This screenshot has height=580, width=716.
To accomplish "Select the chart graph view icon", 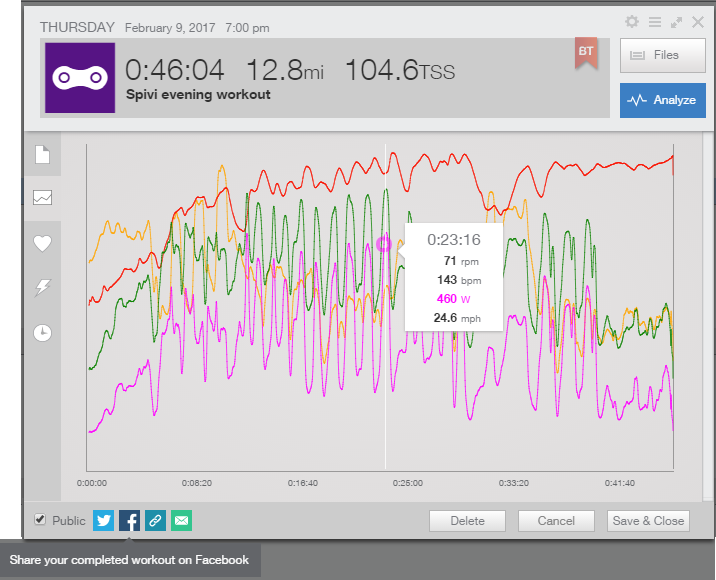I will 42,198.
